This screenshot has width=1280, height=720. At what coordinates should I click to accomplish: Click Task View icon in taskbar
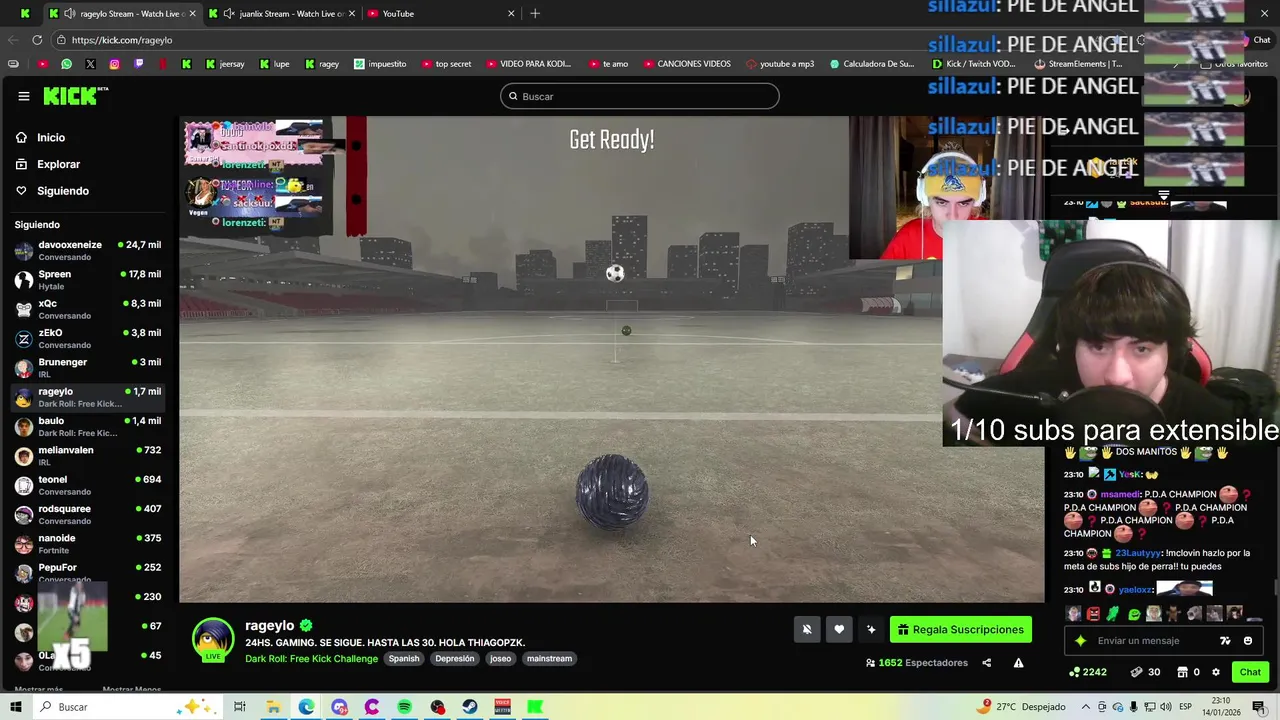(240, 707)
